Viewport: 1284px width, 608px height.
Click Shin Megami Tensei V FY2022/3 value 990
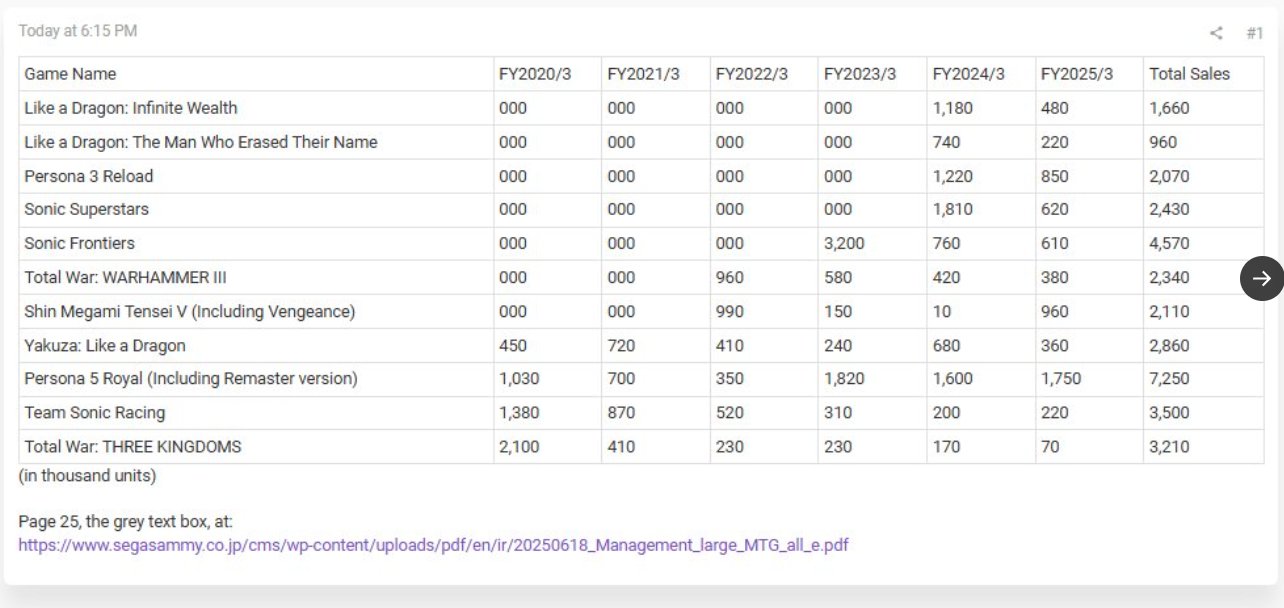tap(730, 311)
